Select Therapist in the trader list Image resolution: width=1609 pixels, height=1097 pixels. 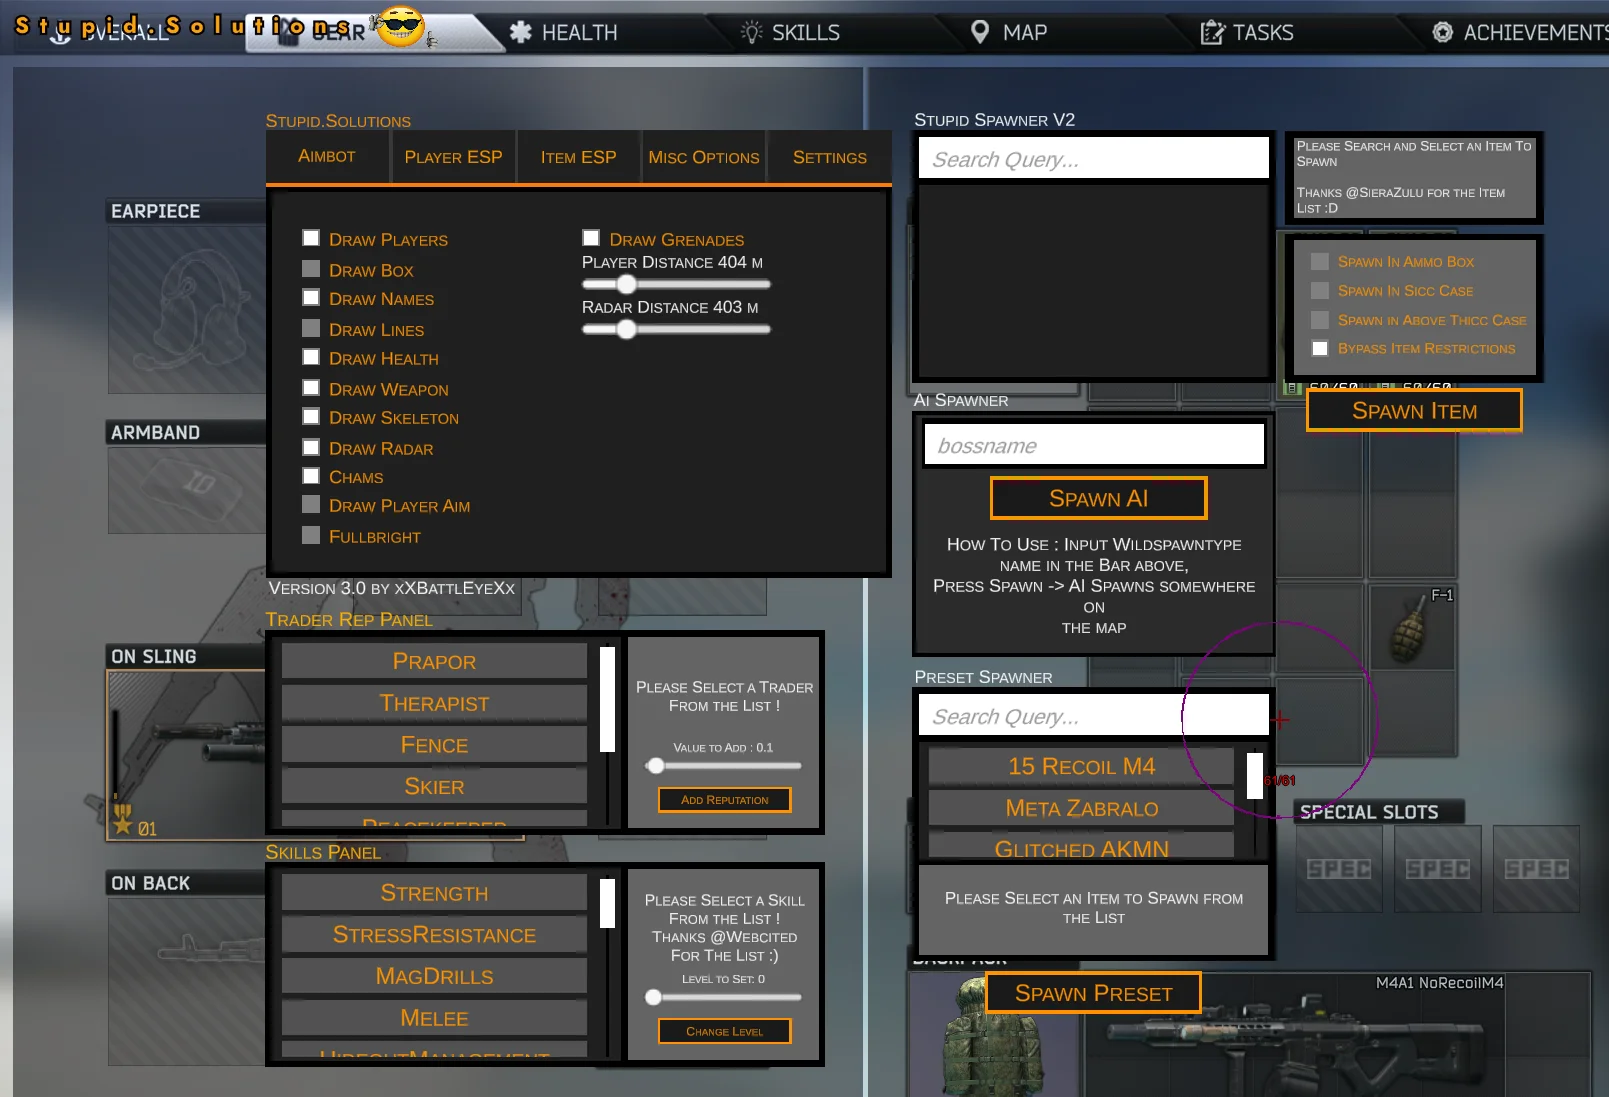pyautogui.click(x=434, y=703)
